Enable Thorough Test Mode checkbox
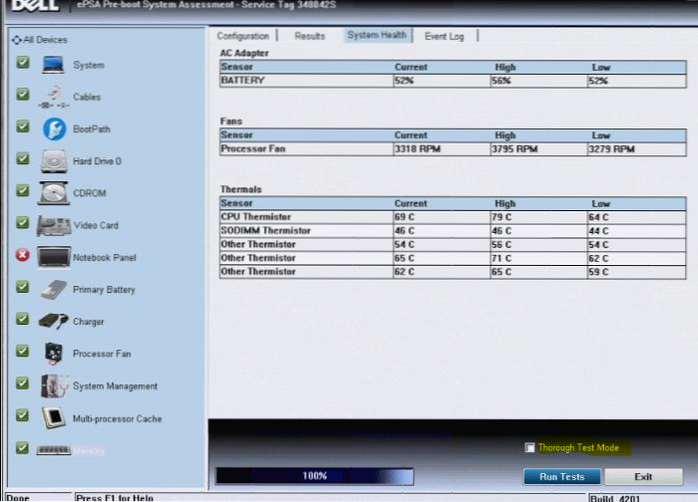Viewport: 698px width, 502px height. click(530, 448)
